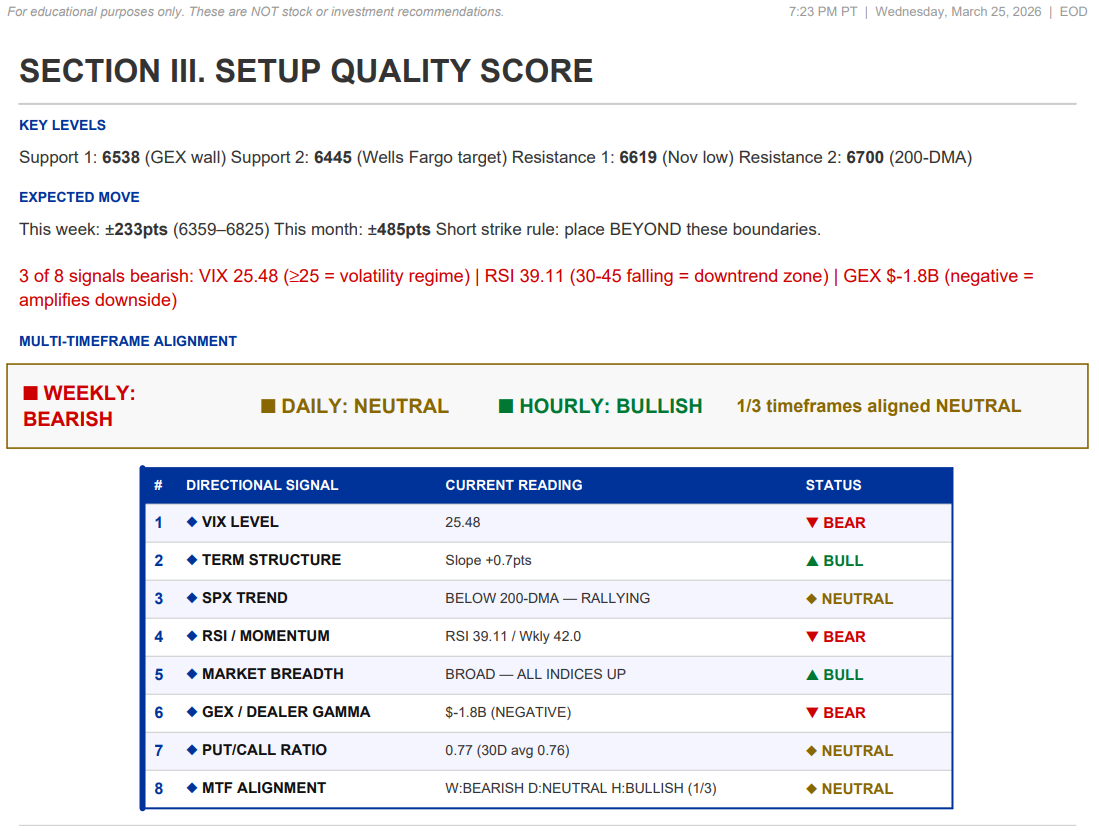This screenshot has width=1099, height=831.
Task: Click the green bull arrow for MARKET BREADTH
Action: coord(813,675)
